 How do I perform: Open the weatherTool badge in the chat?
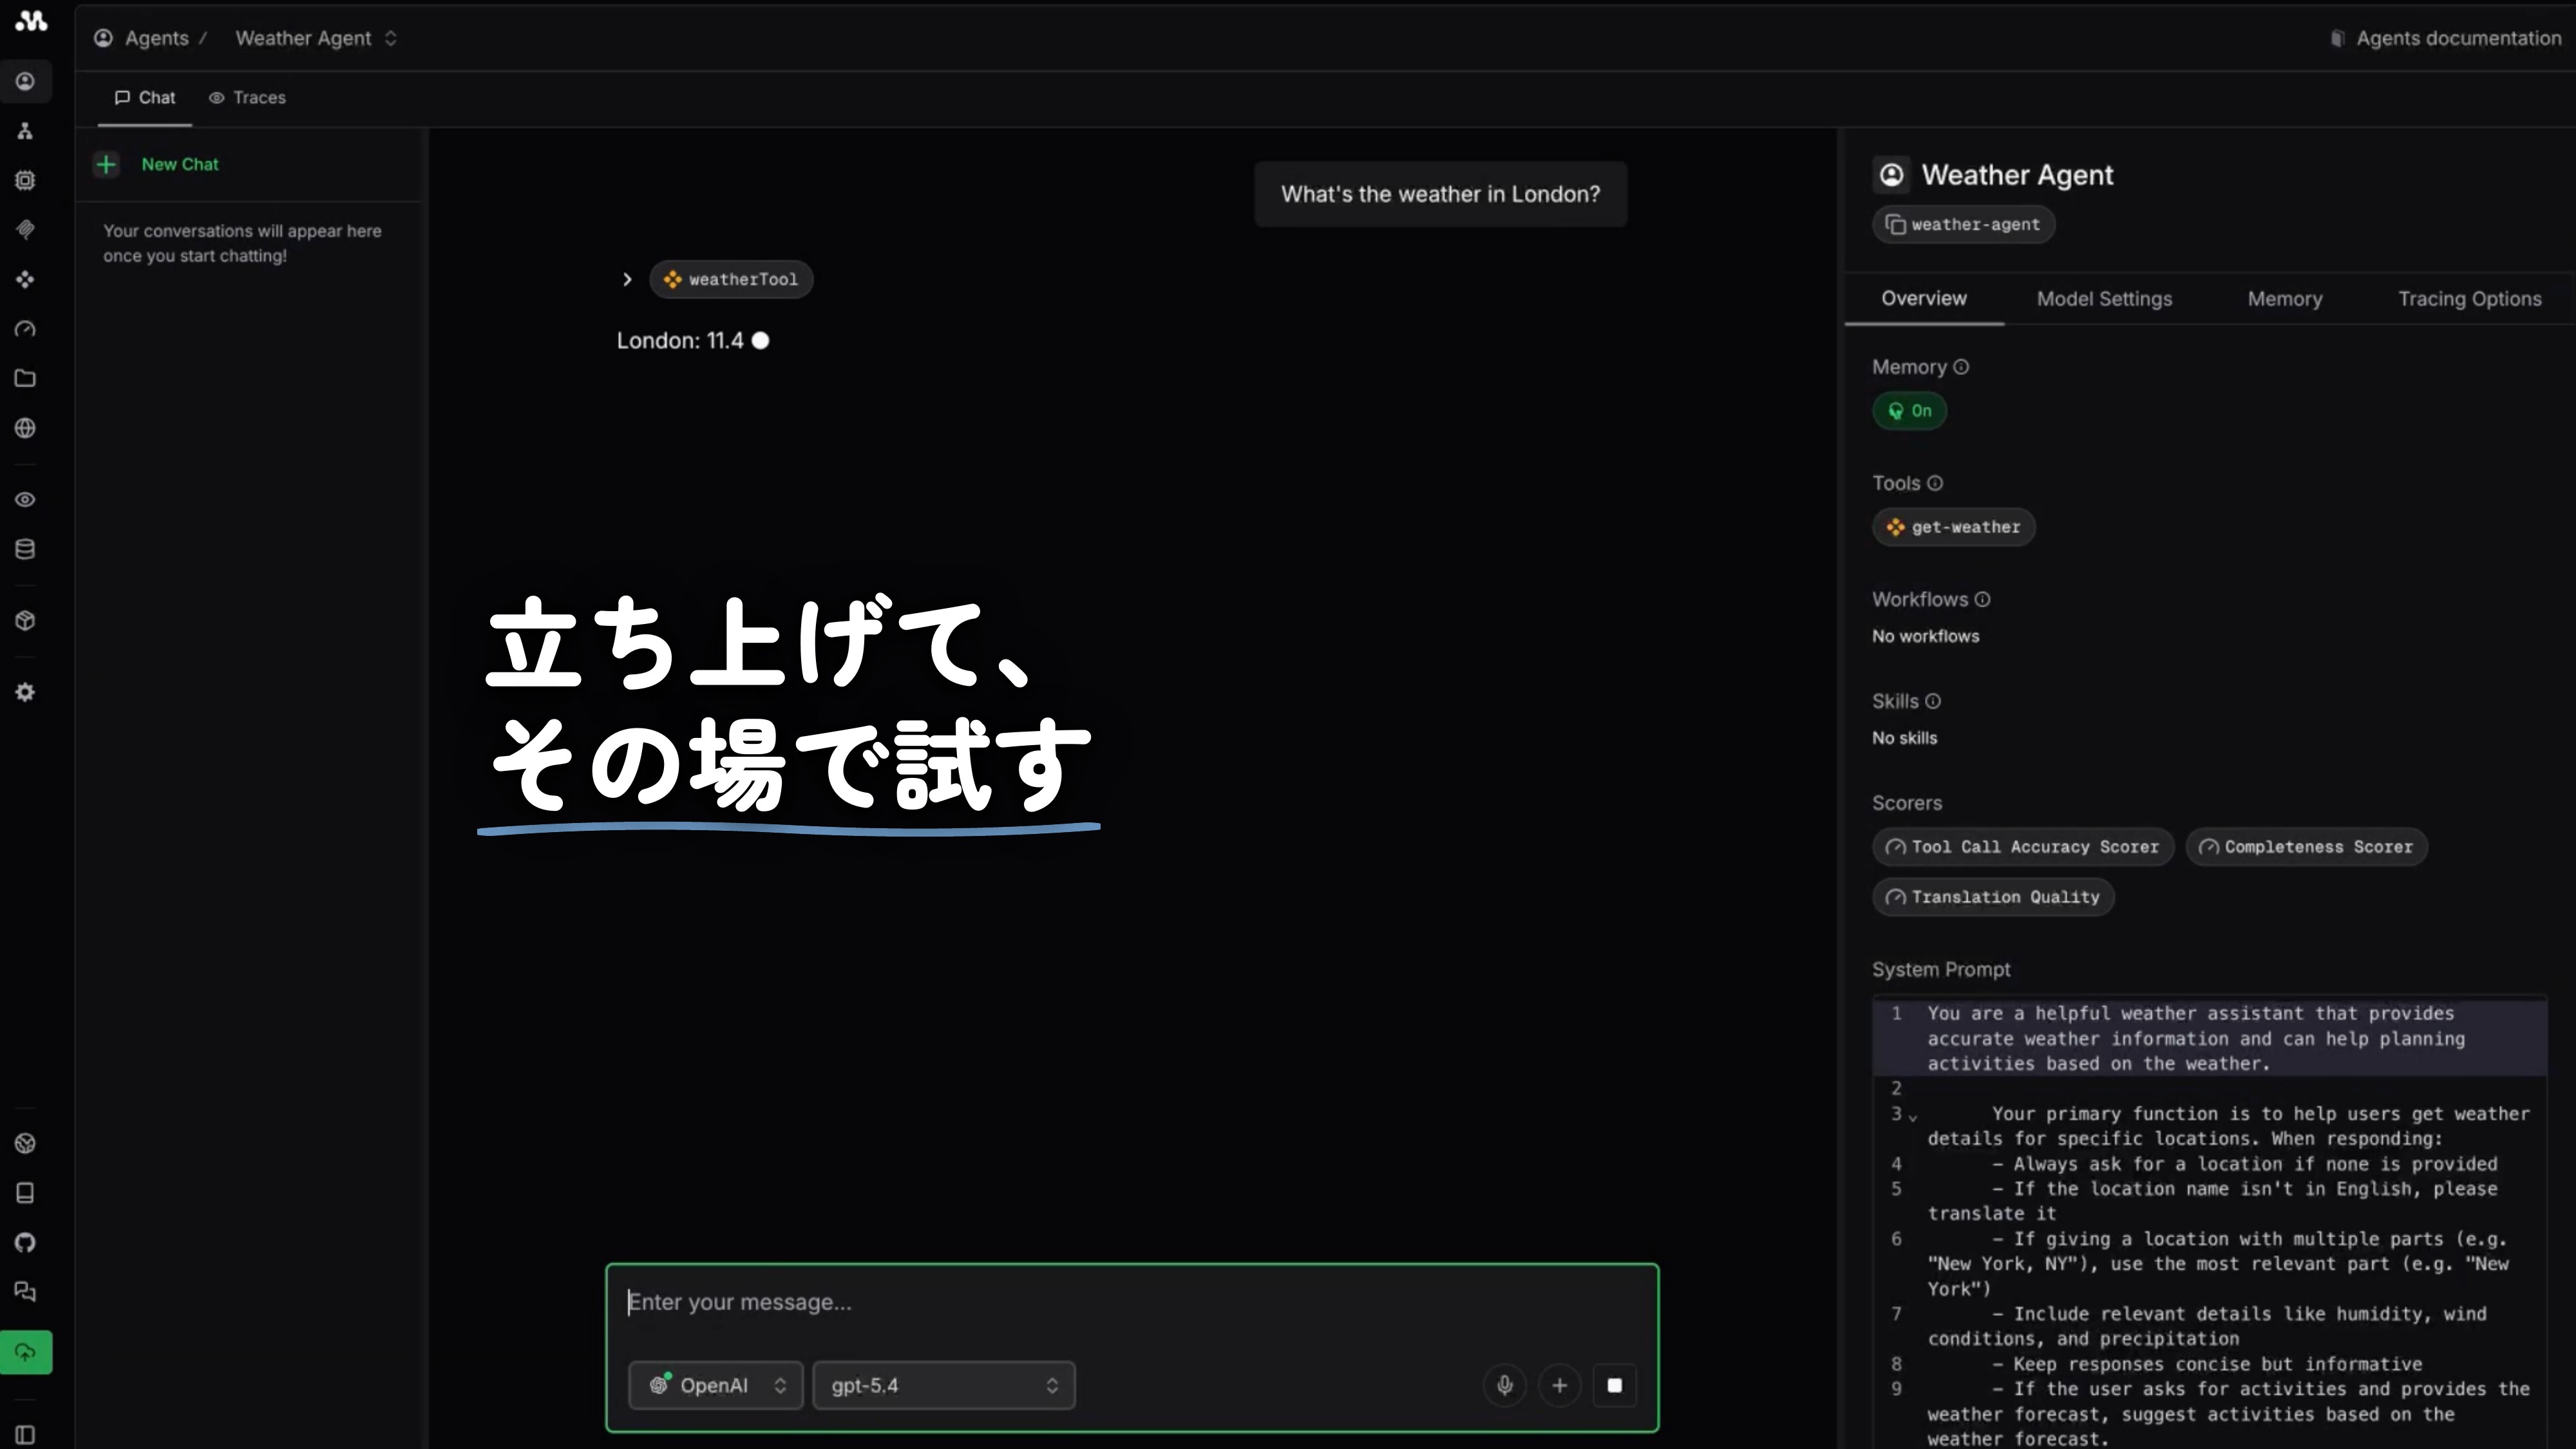click(731, 280)
